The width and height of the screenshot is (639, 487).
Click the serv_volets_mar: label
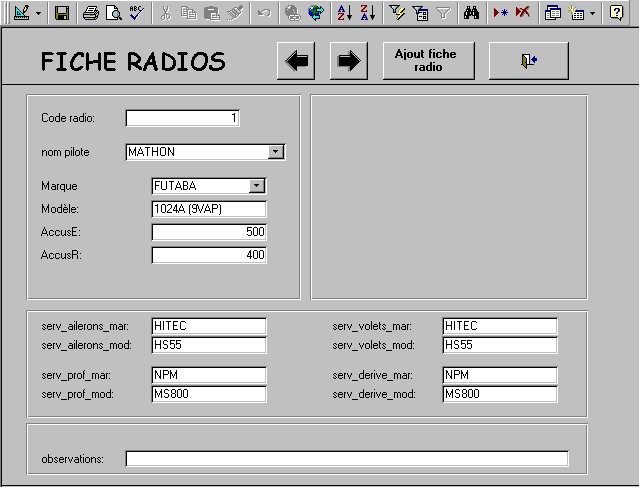click(372, 326)
